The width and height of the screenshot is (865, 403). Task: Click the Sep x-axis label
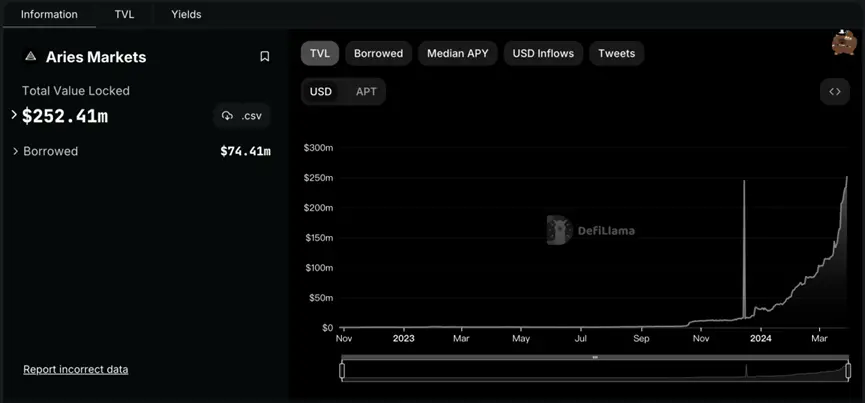coord(641,338)
